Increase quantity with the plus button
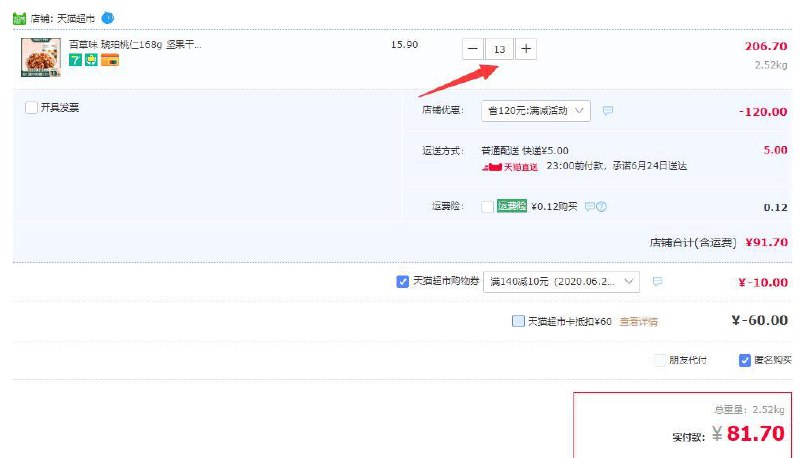Image resolution: width=800 pixels, height=458 pixels. [x=526, y=49]
